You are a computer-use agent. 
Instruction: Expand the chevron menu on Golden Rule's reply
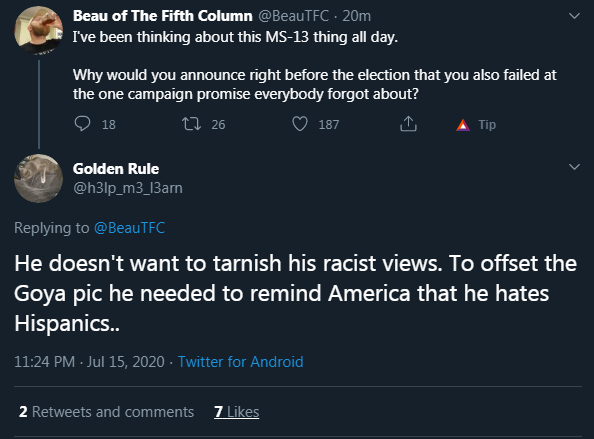click(x=574, y=167)
